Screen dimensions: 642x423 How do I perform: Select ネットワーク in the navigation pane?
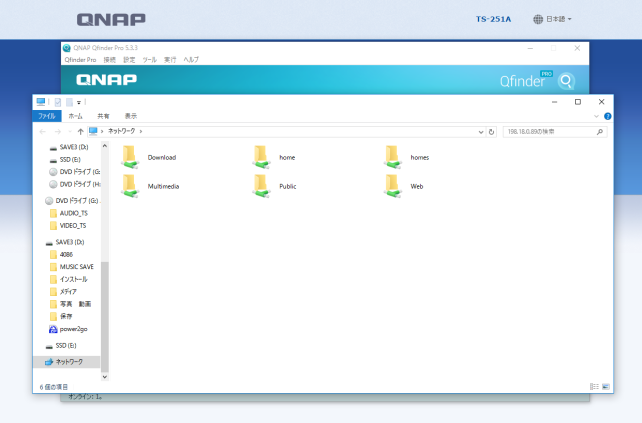[69, 361]
